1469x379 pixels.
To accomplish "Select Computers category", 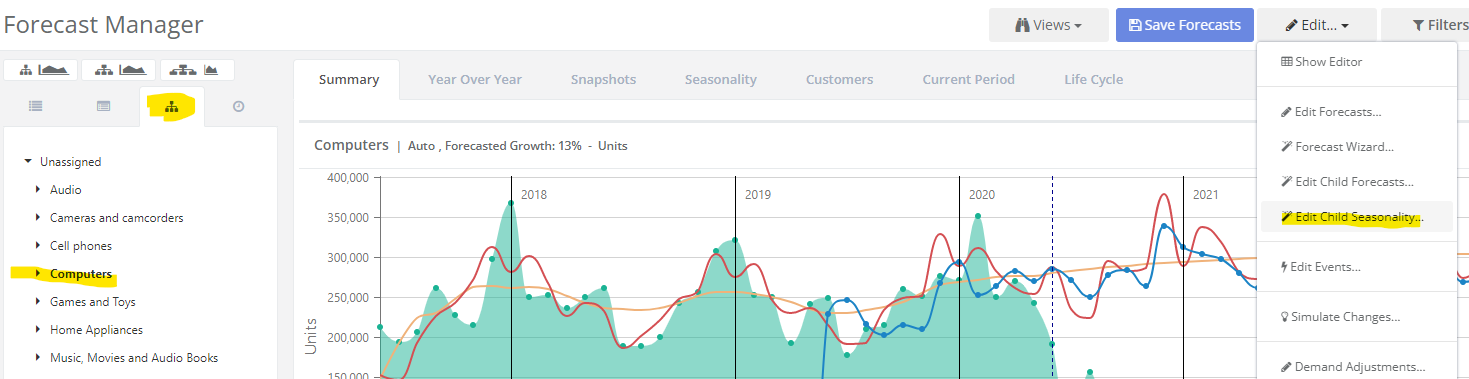I will coord(81,273).
